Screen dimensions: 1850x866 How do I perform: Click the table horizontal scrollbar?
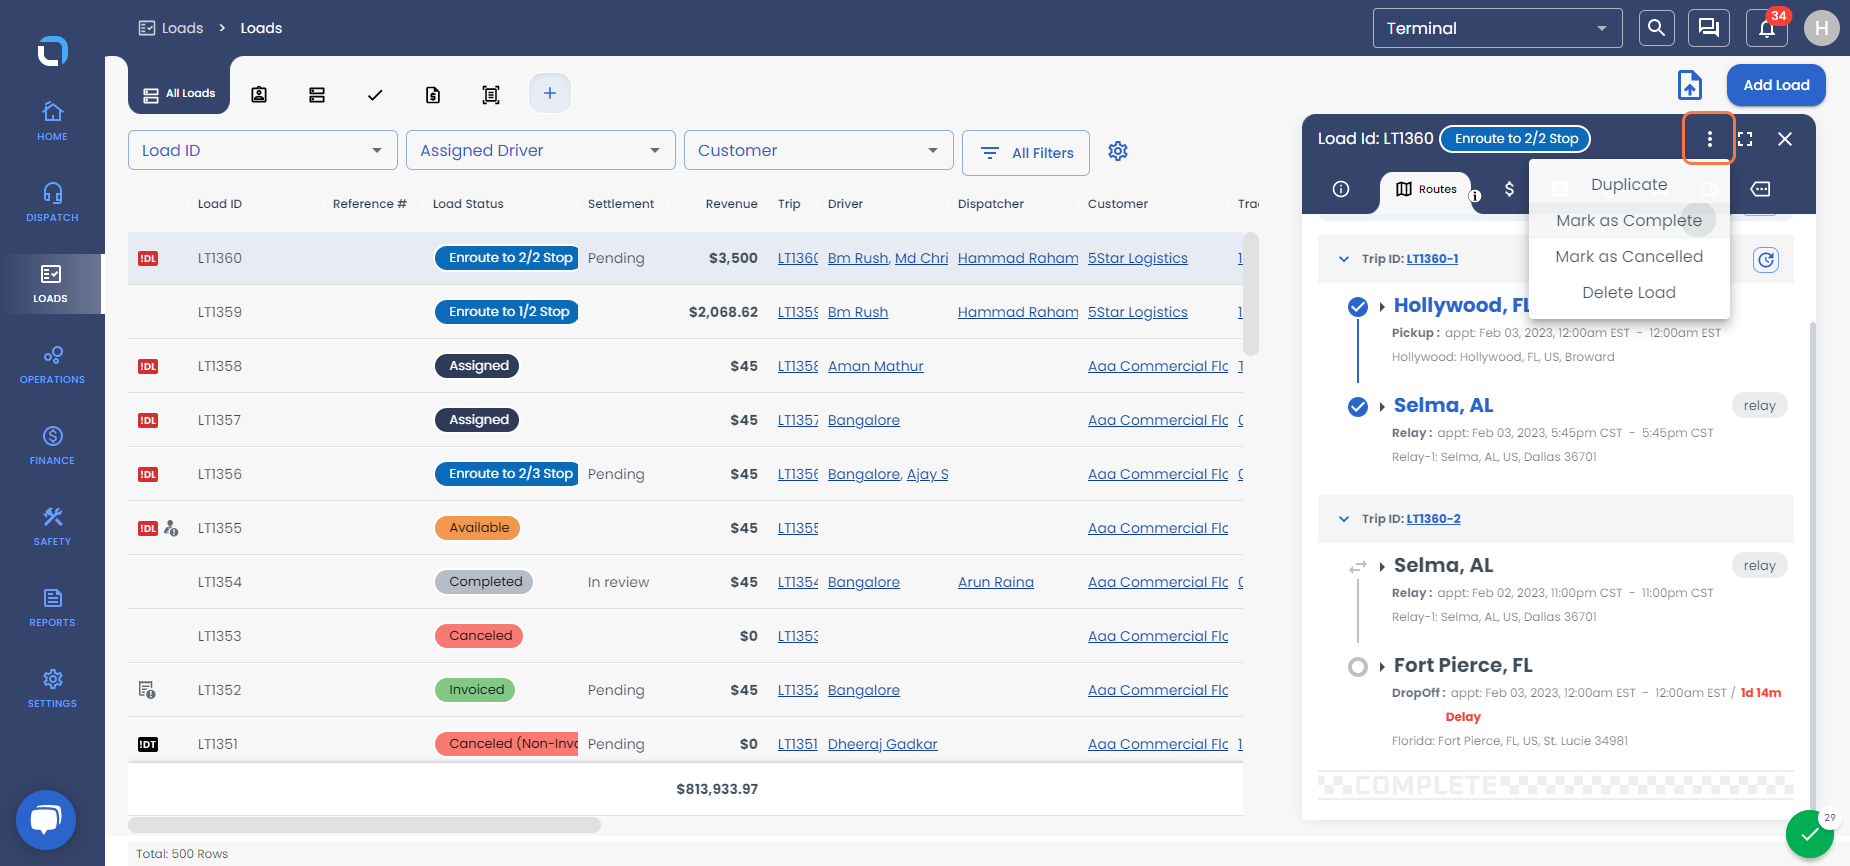click(364, 825)
